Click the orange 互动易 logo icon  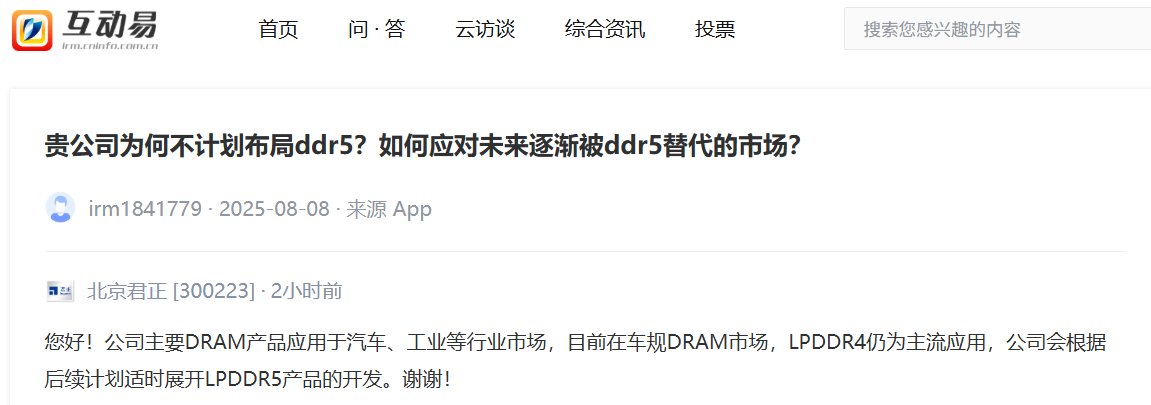point(32,30)
